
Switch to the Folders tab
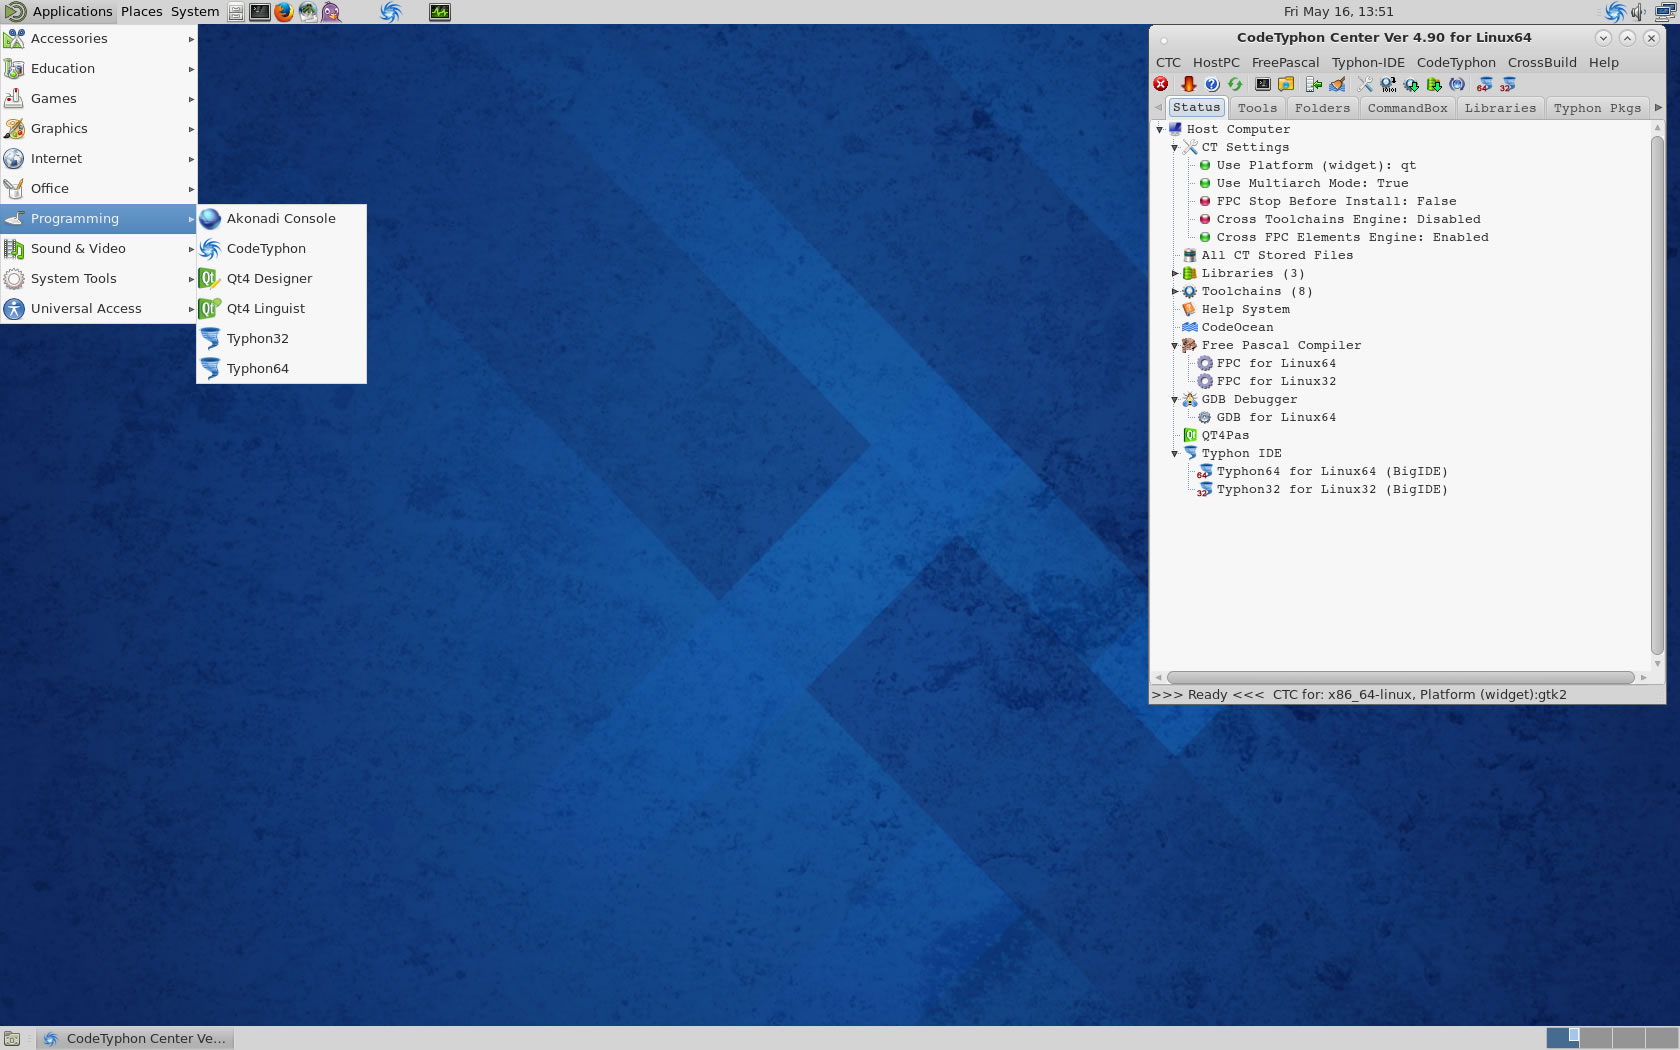click(x=1322, y=108)
